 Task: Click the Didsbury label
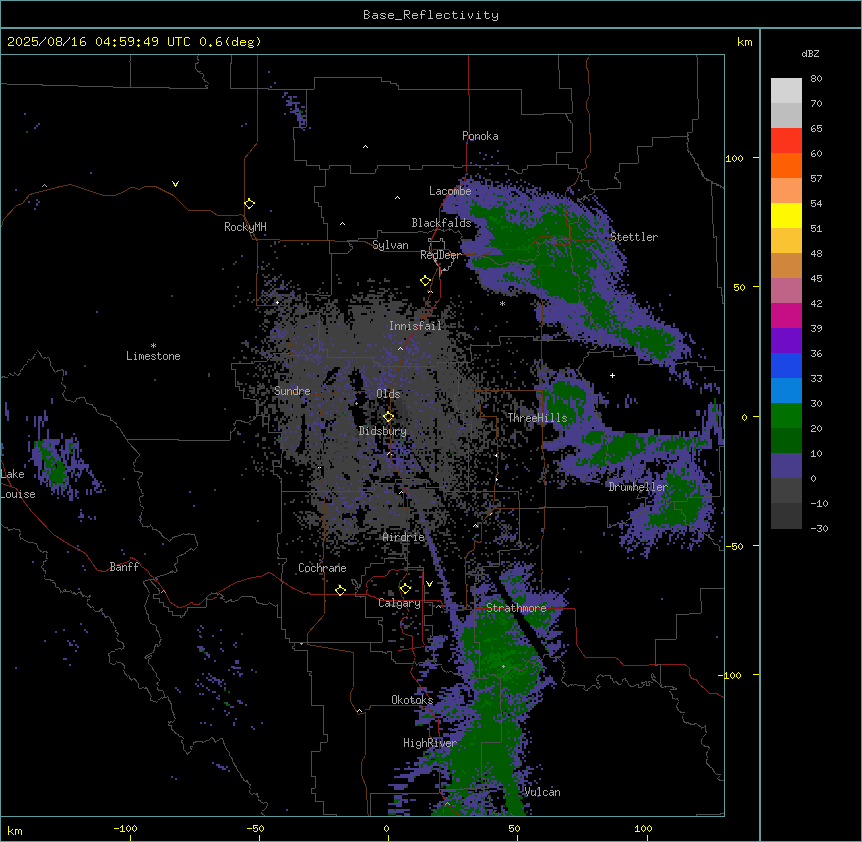tap(383, 431)
